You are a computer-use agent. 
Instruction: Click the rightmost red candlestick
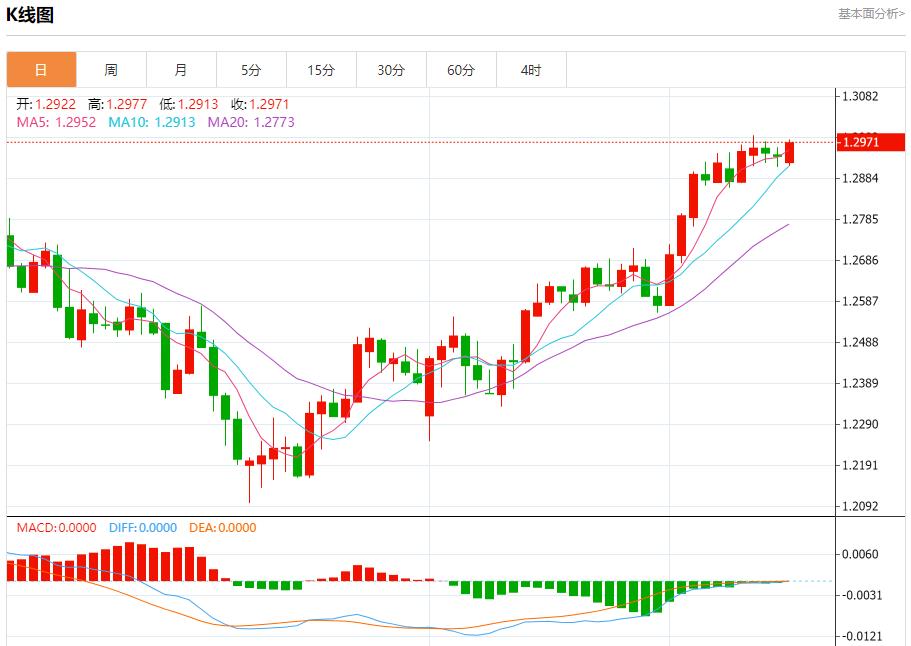(x=790, y=152)
